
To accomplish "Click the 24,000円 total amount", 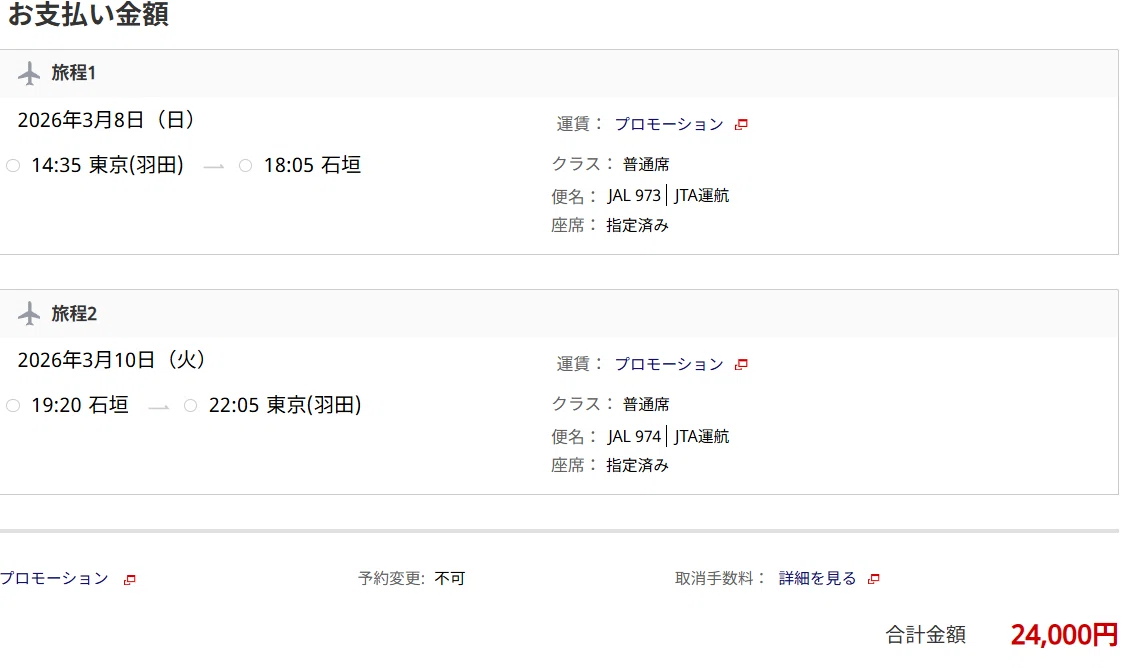I will (x=1064, y=635).
